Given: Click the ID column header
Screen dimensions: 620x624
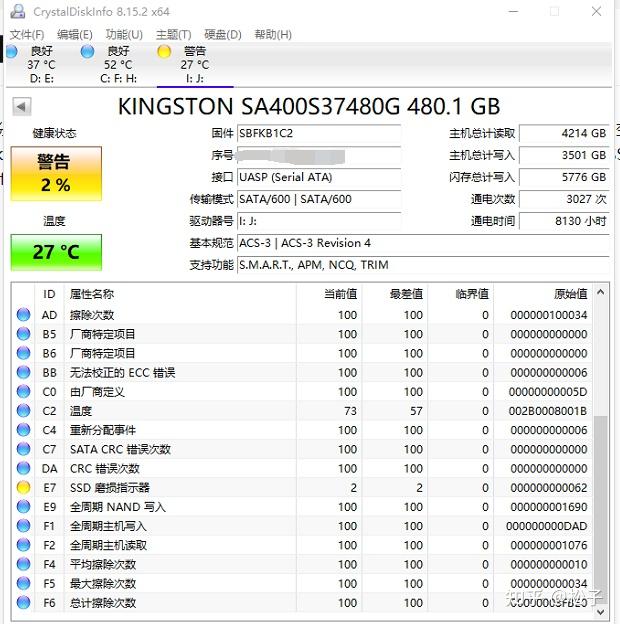Looking at the screenshot, I should pyautogui.click(x=49, y=294).
